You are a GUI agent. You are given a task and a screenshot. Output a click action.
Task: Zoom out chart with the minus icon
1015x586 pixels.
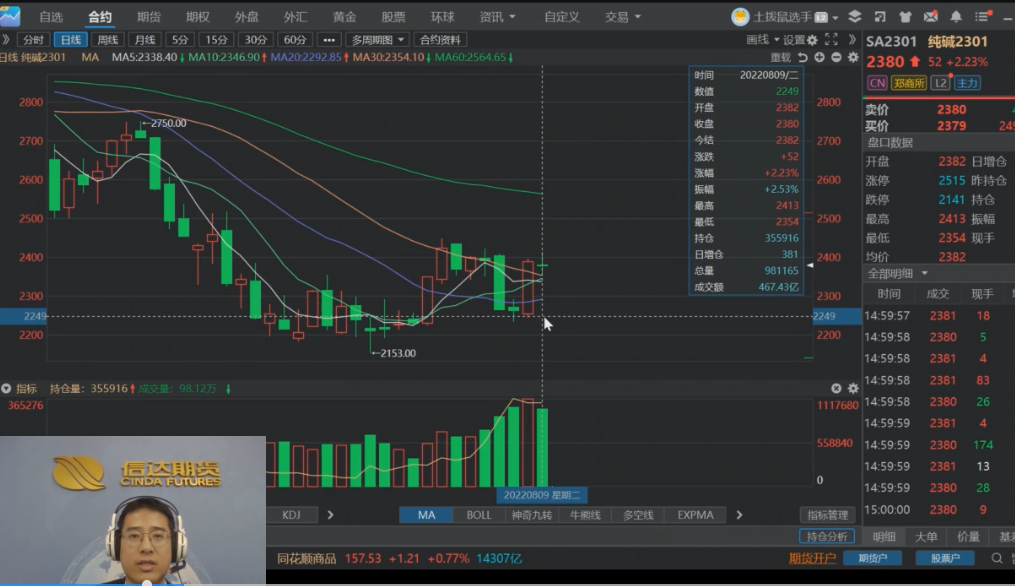[x=836, y=58]
